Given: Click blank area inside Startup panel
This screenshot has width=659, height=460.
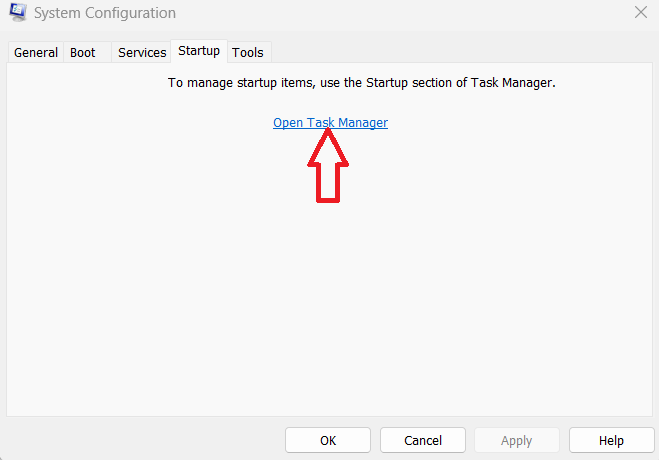Looking at the screenshot, I should point(330,300).
